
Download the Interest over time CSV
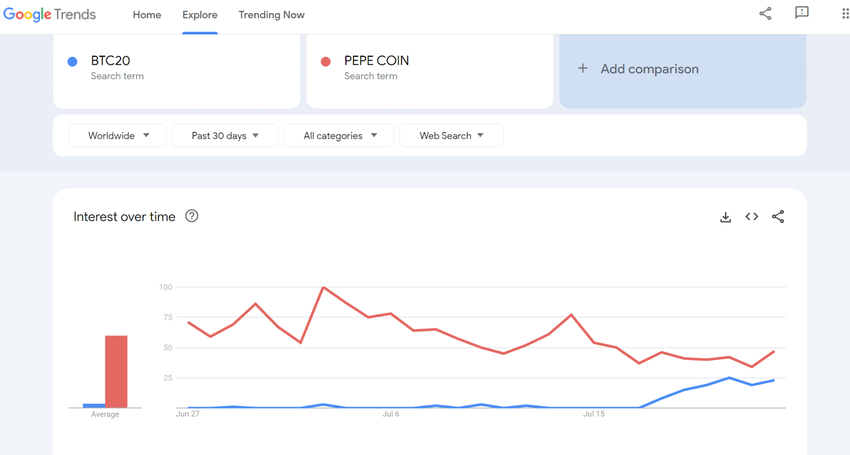point(726,217)
